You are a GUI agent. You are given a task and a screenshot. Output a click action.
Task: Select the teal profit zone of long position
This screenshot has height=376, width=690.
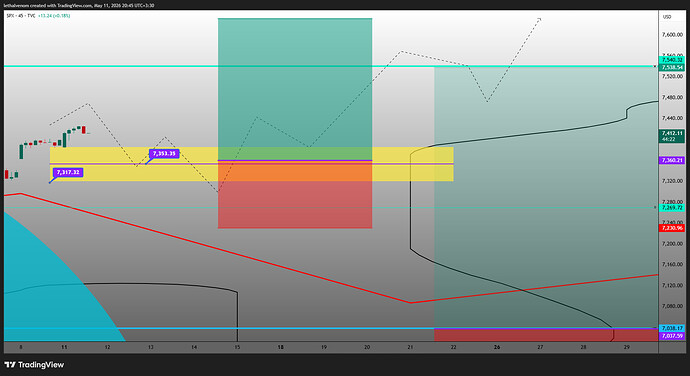pos(295,88)
